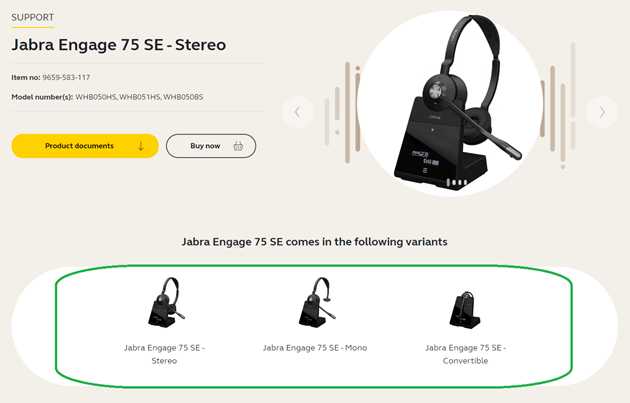The image size is (630, 403).
Task: Open the Jabra Engage 75 SE - Mono link
Action: click(315, 348)
